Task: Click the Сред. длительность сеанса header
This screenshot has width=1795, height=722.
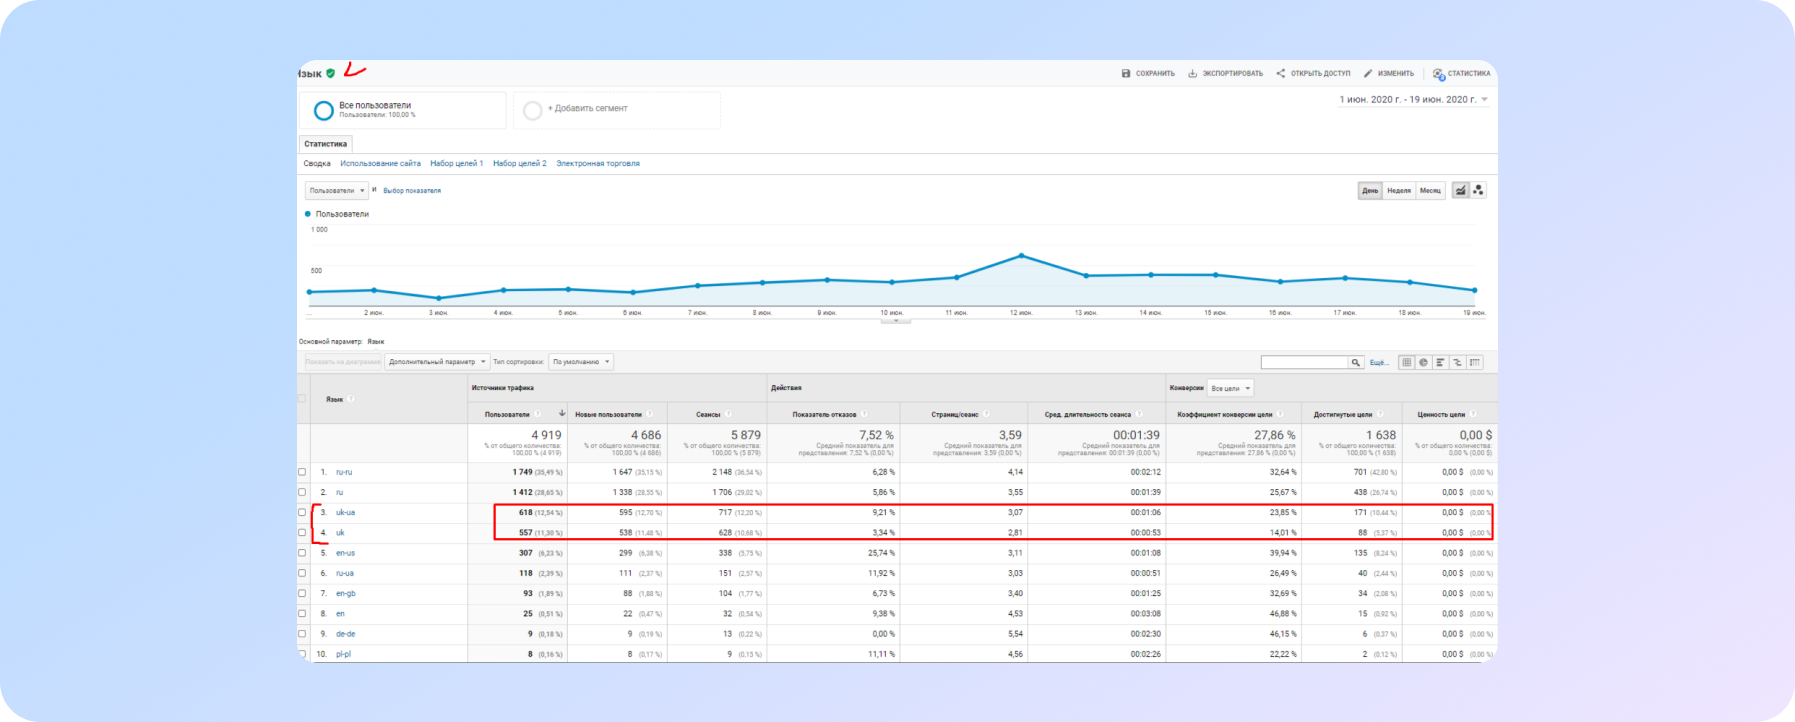Action: point(1087,414)
